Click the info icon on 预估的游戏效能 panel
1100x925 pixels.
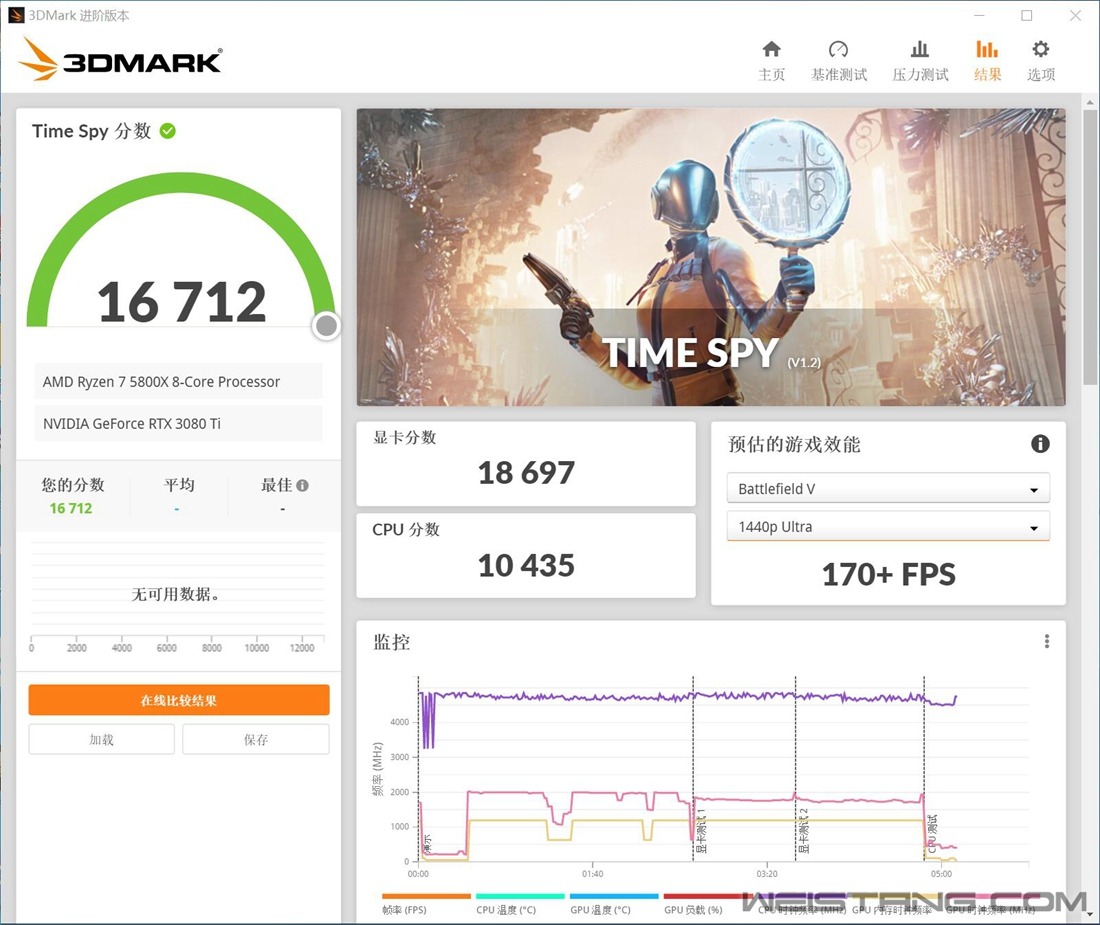click(1040, 443)
